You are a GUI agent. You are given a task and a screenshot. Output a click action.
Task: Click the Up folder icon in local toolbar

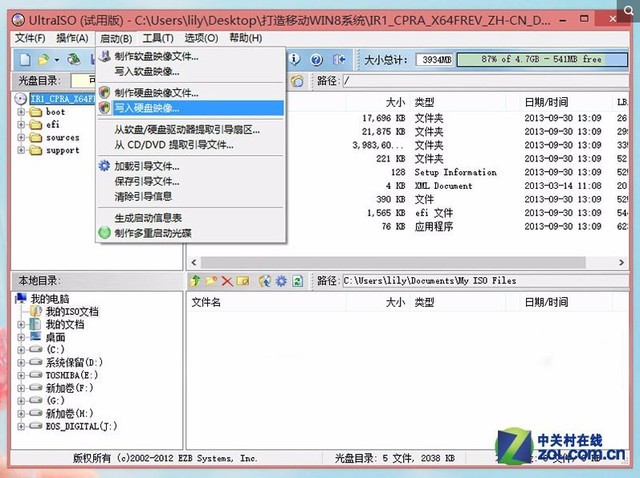(x=195, y=281)
